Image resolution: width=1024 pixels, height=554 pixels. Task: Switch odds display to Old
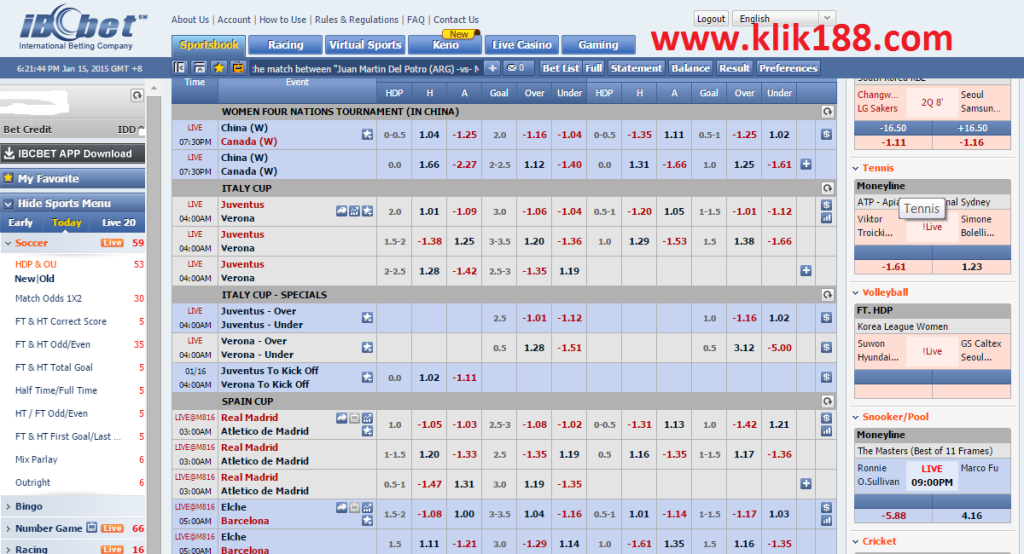coord(47,279)
